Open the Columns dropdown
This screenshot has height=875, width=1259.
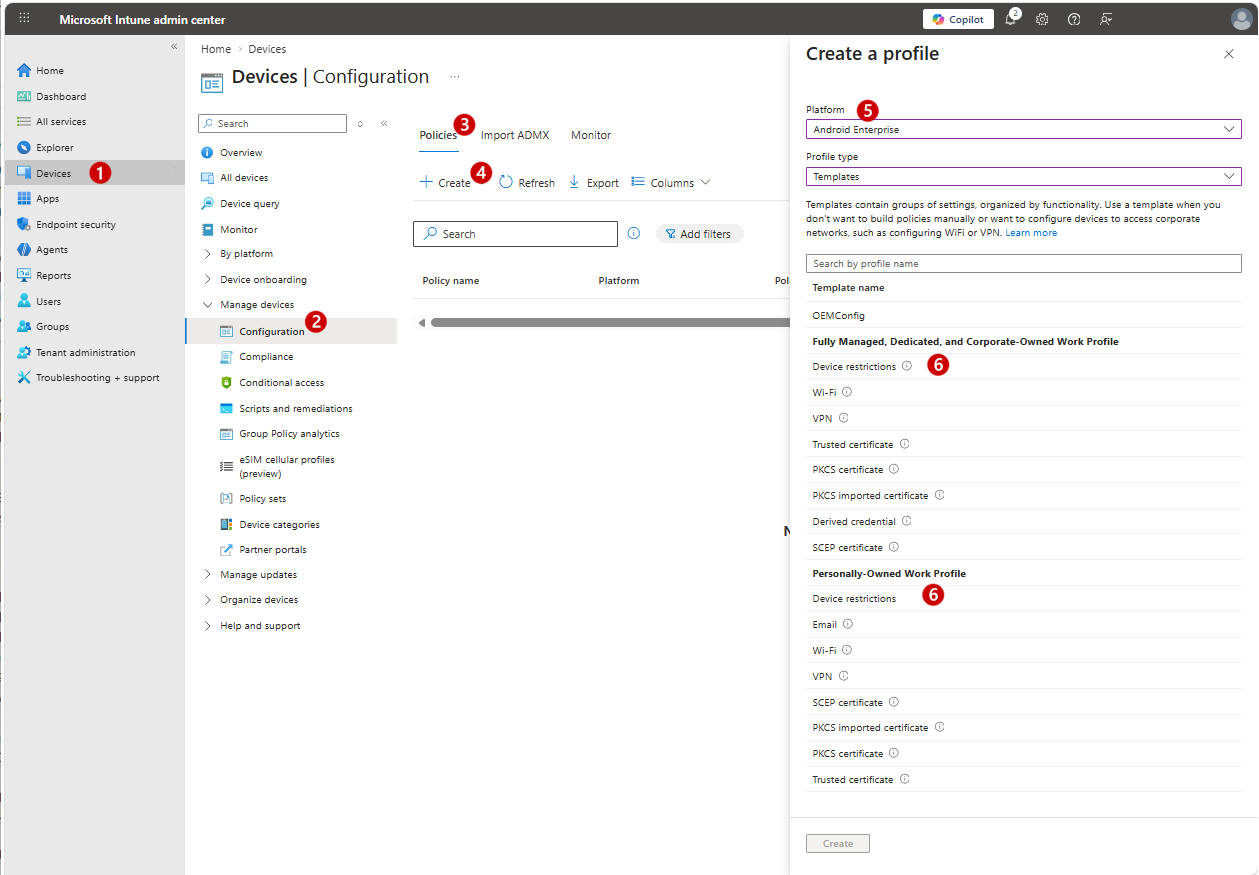click(x=671, y=183)
